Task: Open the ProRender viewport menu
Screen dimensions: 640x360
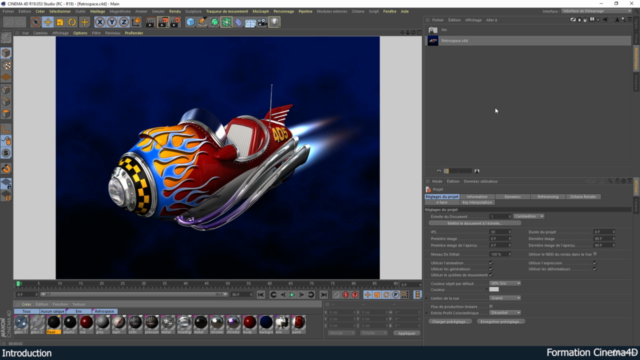Action: click(x=134, y=33)
